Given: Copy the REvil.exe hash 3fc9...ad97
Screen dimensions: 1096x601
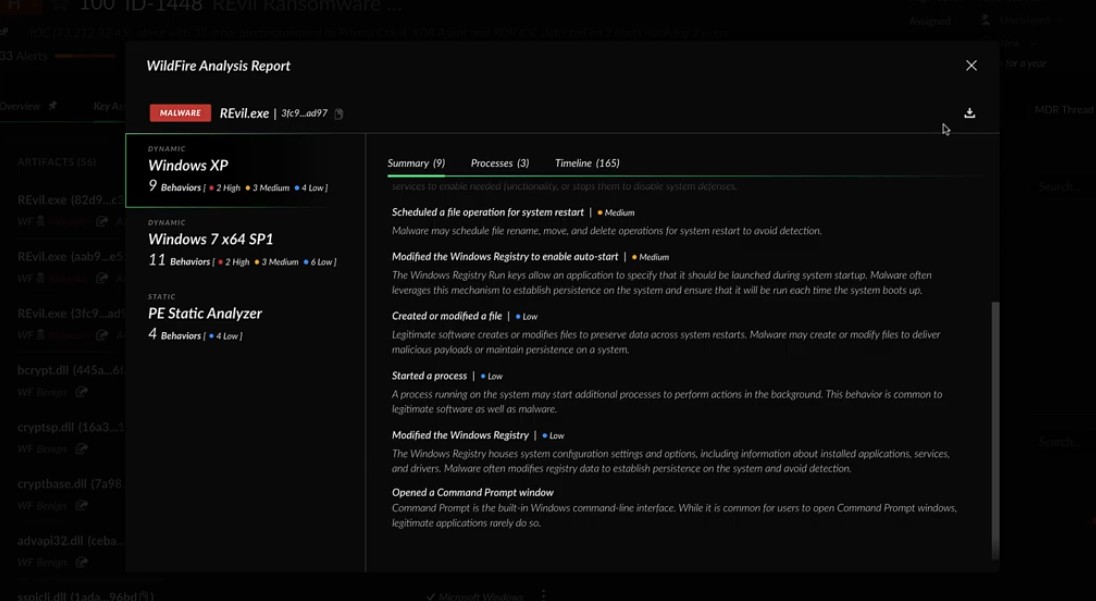Looking at the screenshot, I should tap(339, 114).
